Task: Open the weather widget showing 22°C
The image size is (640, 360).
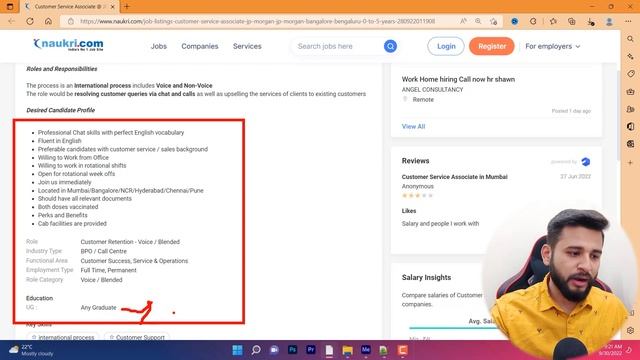Action: tap(31, 350)
